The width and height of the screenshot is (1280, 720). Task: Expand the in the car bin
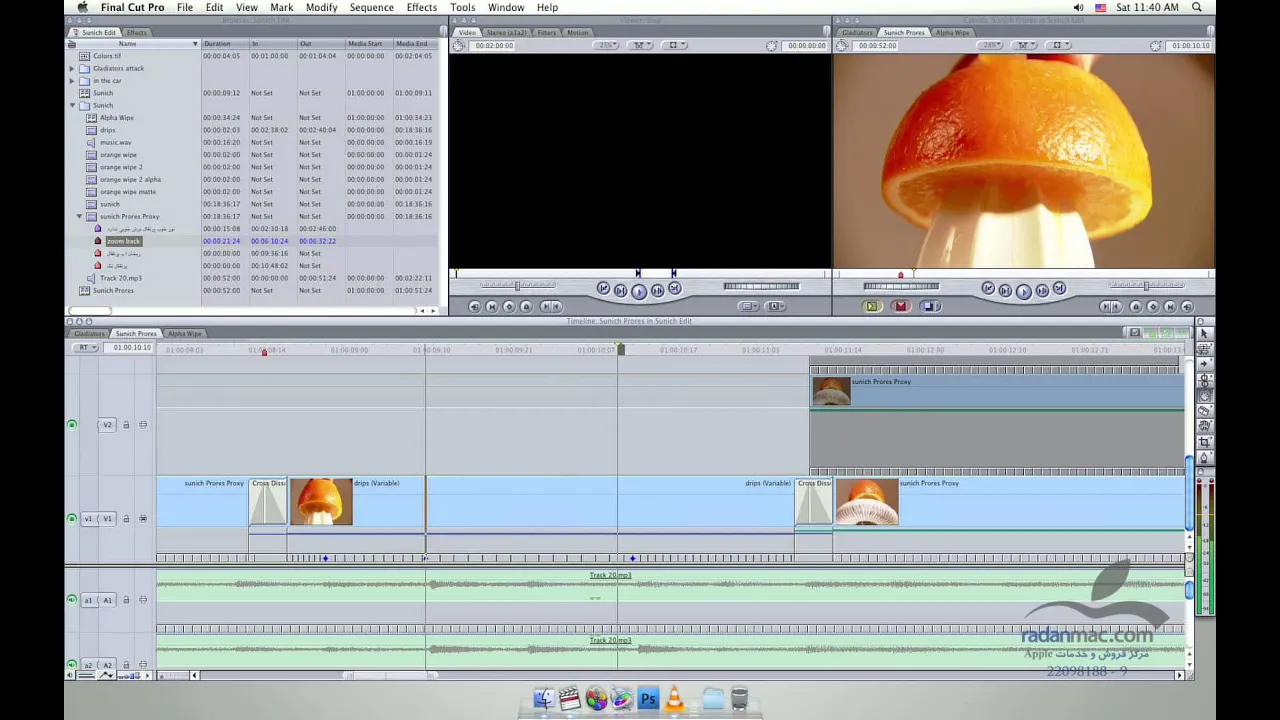pos(72,81)
